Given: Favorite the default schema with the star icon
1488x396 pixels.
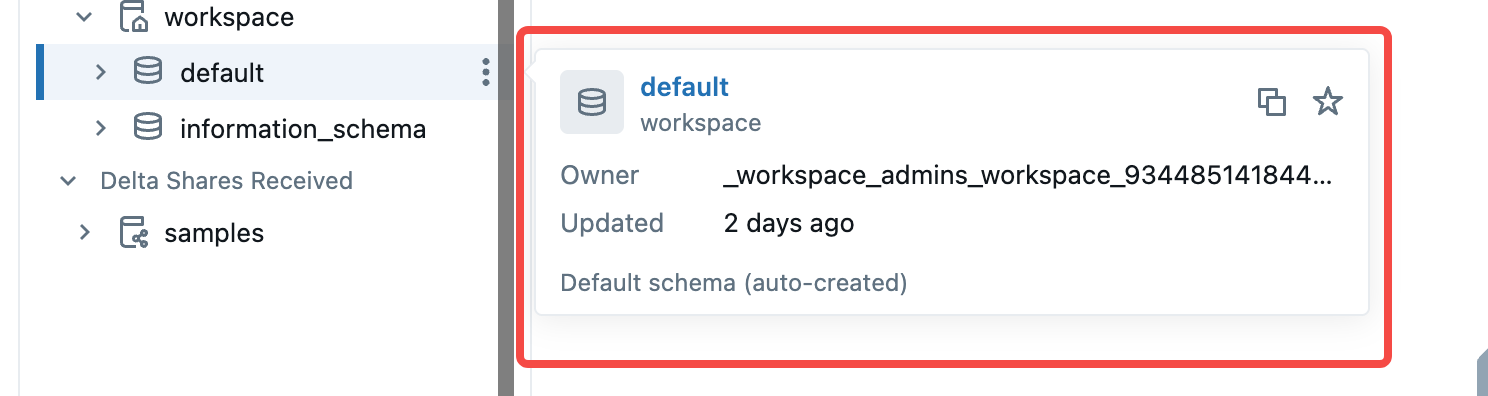Looking at the screenshot, I should coord(1327,101).
